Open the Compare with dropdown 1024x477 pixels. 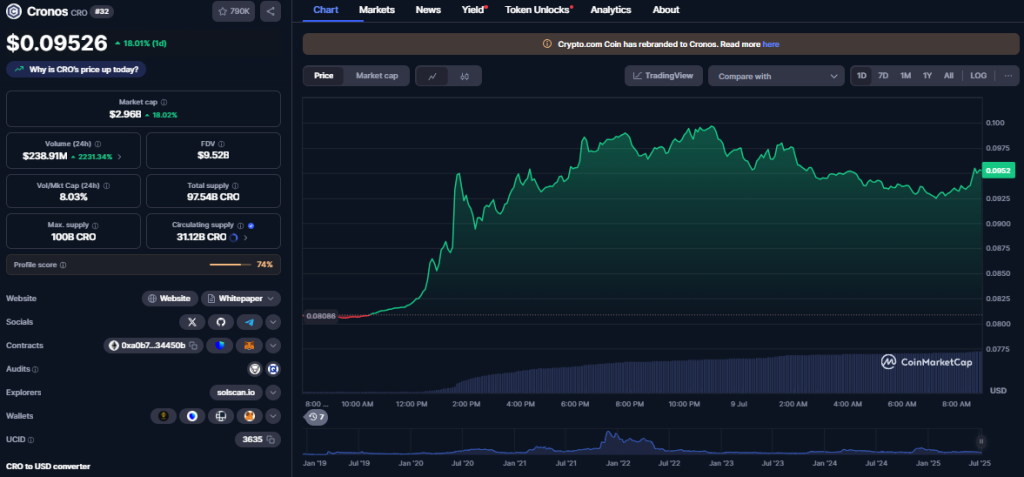click(x=777, y=76)
